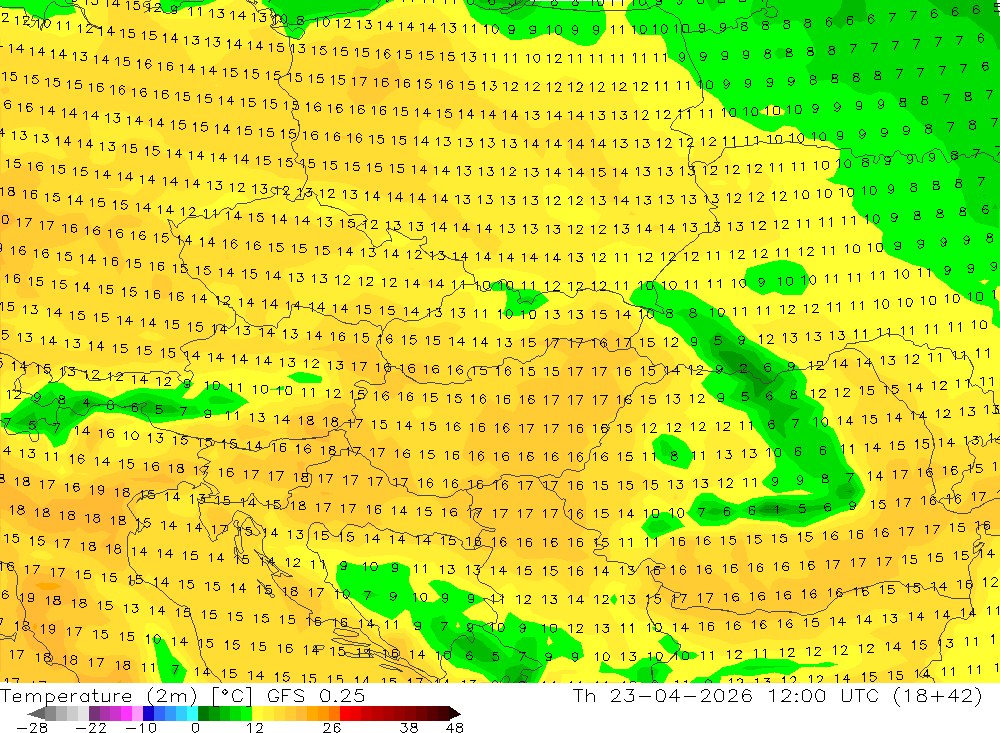Screen dimensions: 1000x733
Task: Click the '12:00 UTC' time label
Action: click(823, 695)
